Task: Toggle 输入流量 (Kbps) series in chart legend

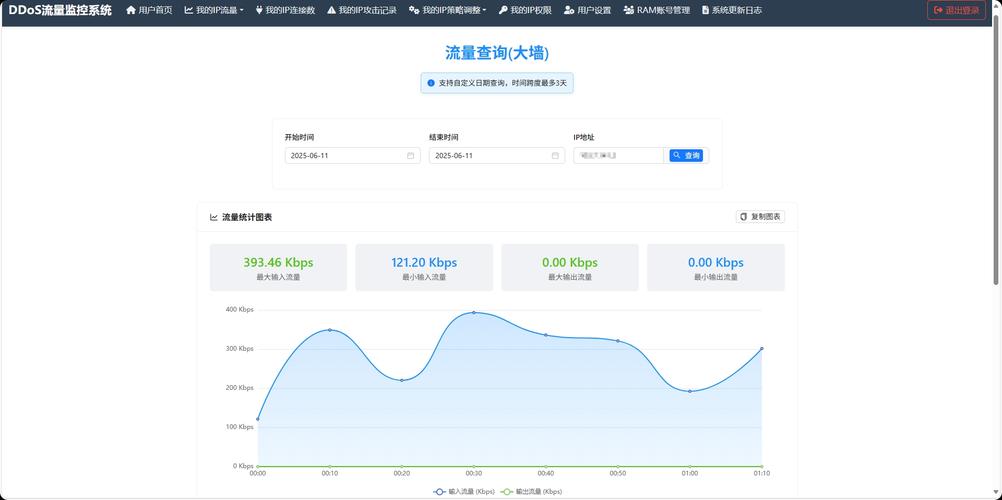Action: [464, 492]
